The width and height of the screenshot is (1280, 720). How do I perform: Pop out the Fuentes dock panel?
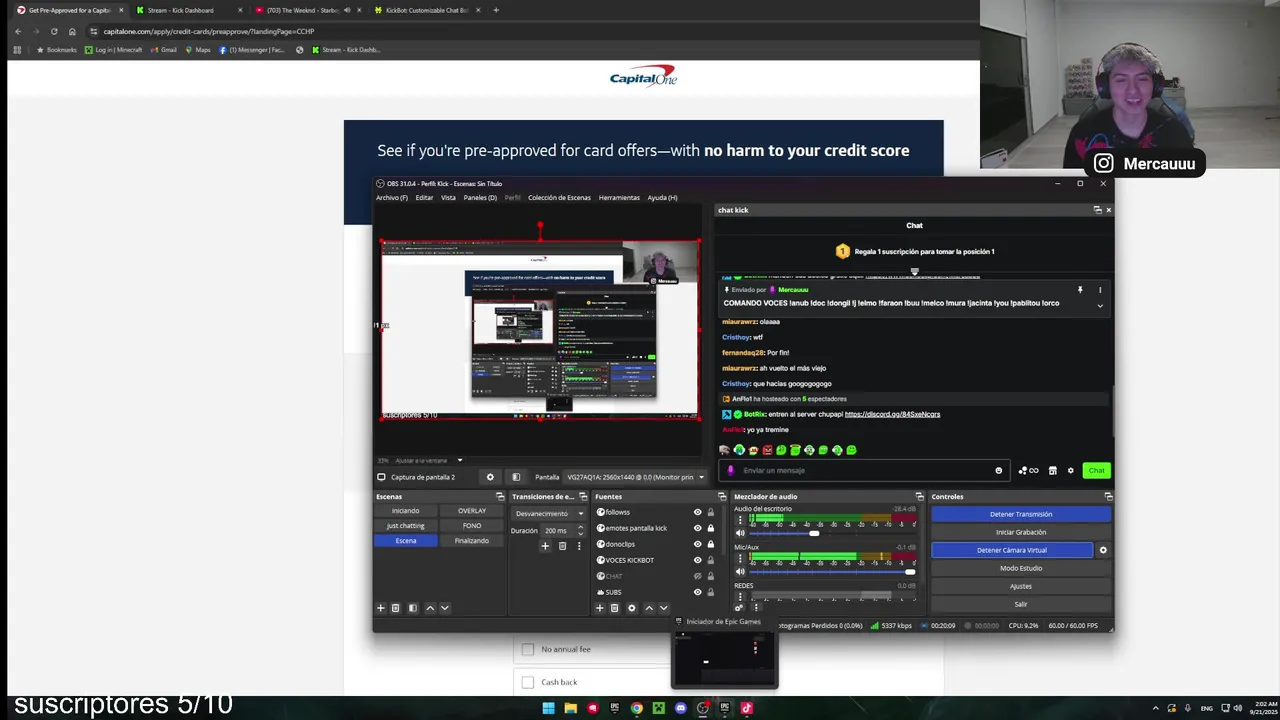coord(722,497)
